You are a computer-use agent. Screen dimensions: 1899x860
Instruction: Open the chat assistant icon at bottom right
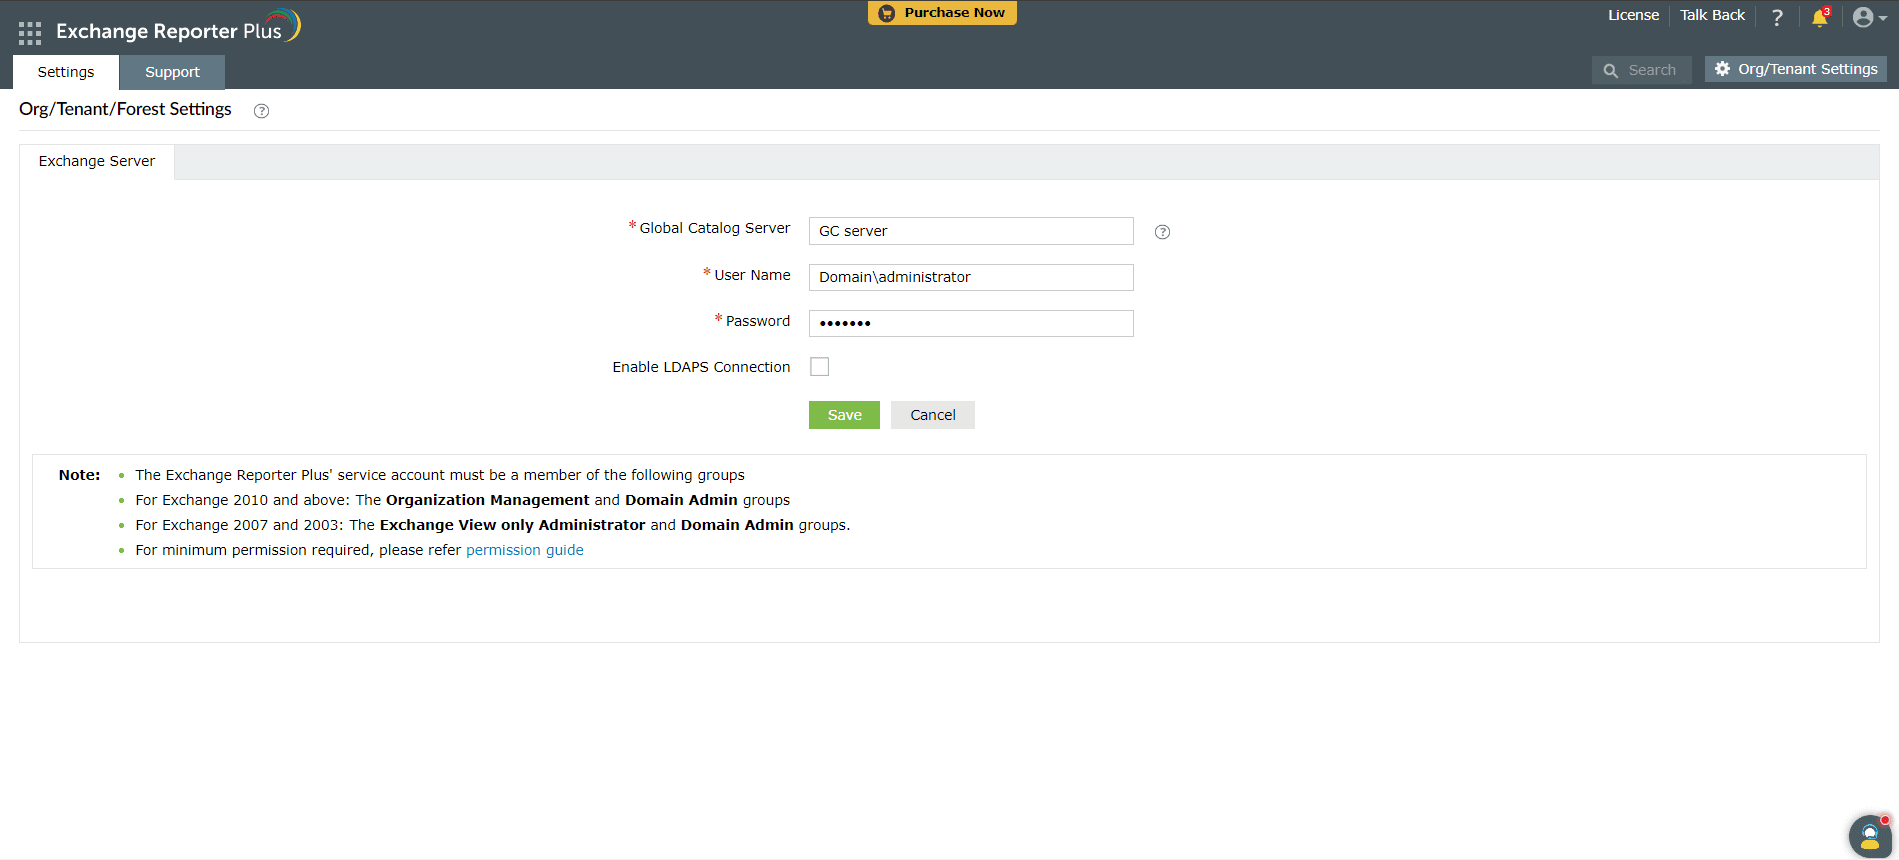(x=1869, y=837)
